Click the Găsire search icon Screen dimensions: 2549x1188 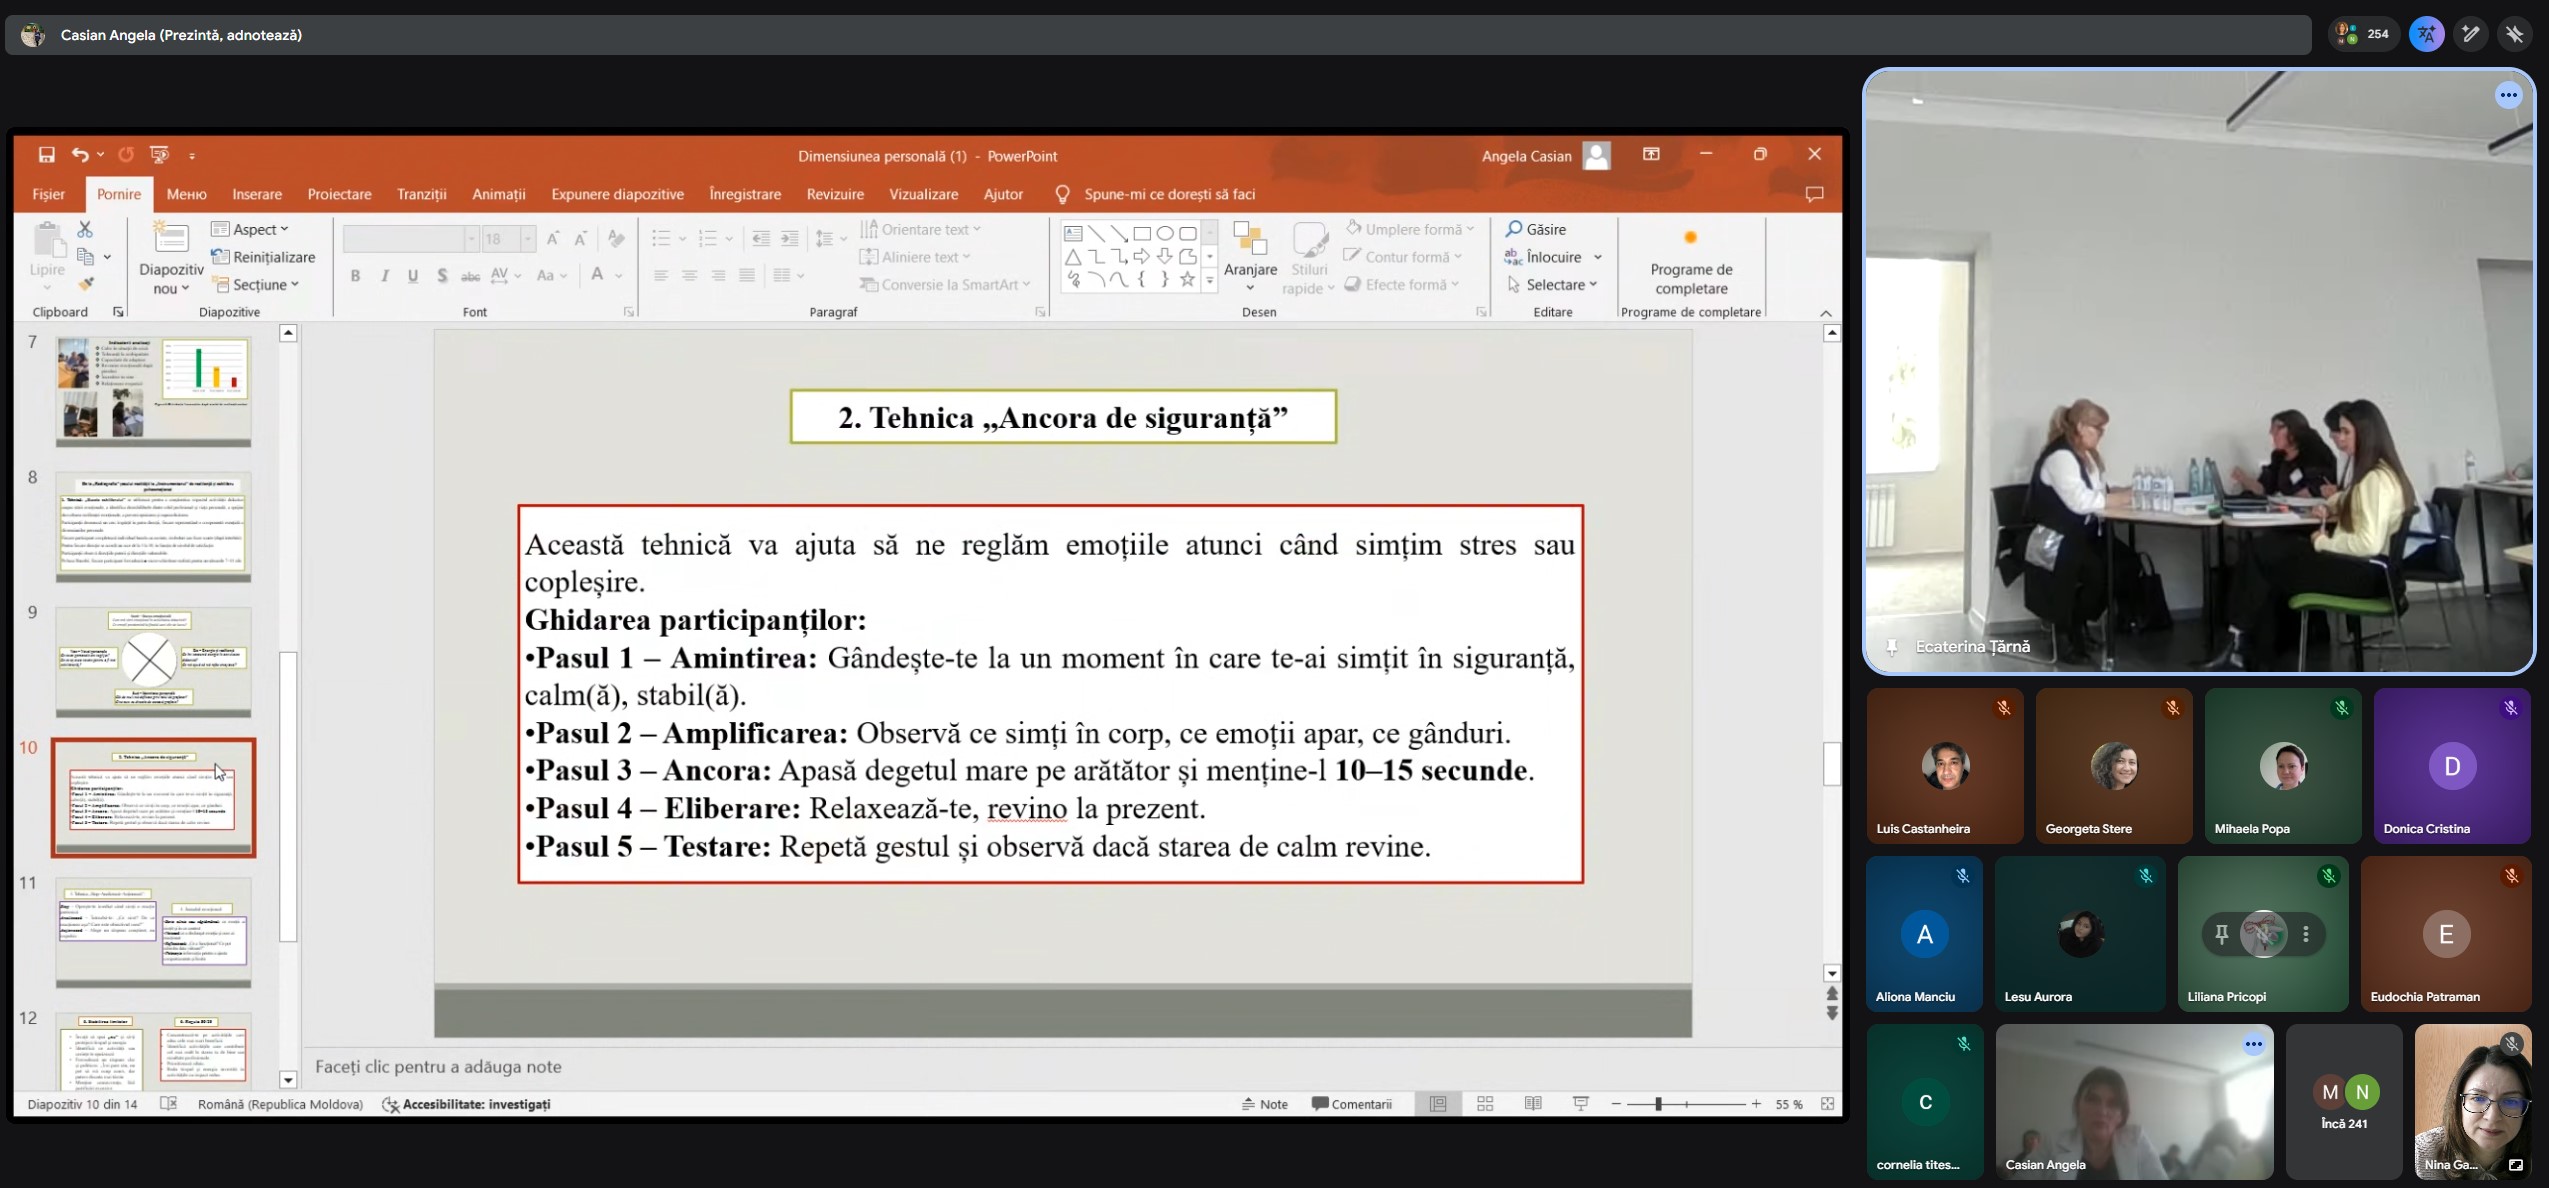1514,229
